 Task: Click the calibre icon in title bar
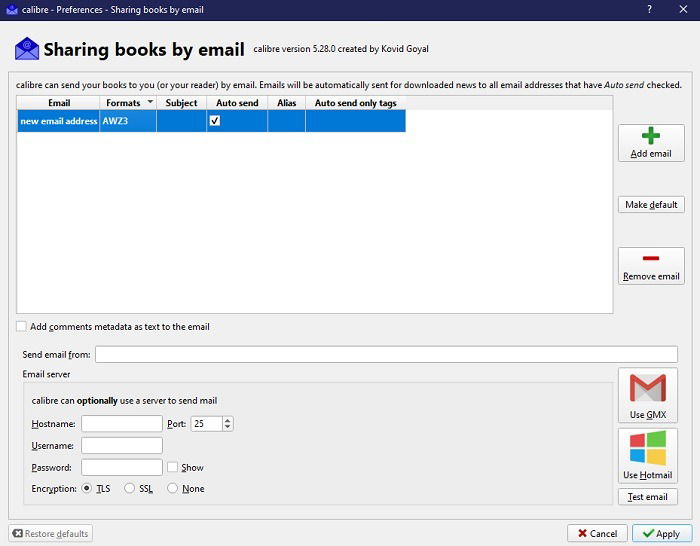click(x=12, y=9)
